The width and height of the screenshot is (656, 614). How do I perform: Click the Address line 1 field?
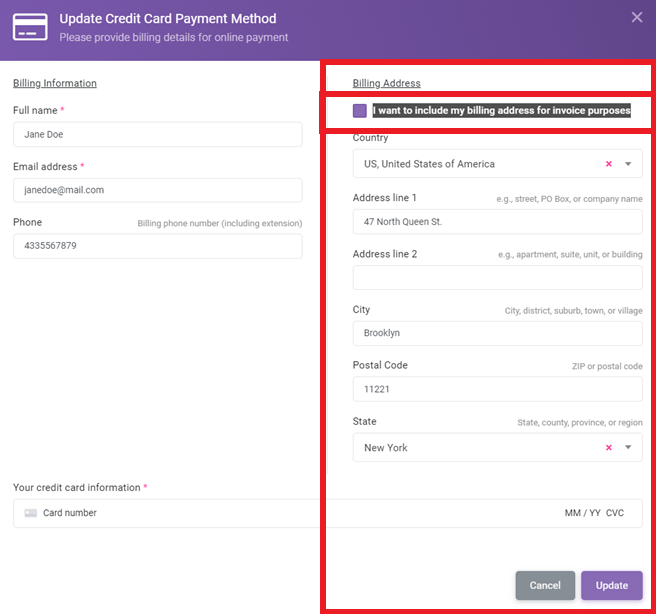[x=497, y=222]
